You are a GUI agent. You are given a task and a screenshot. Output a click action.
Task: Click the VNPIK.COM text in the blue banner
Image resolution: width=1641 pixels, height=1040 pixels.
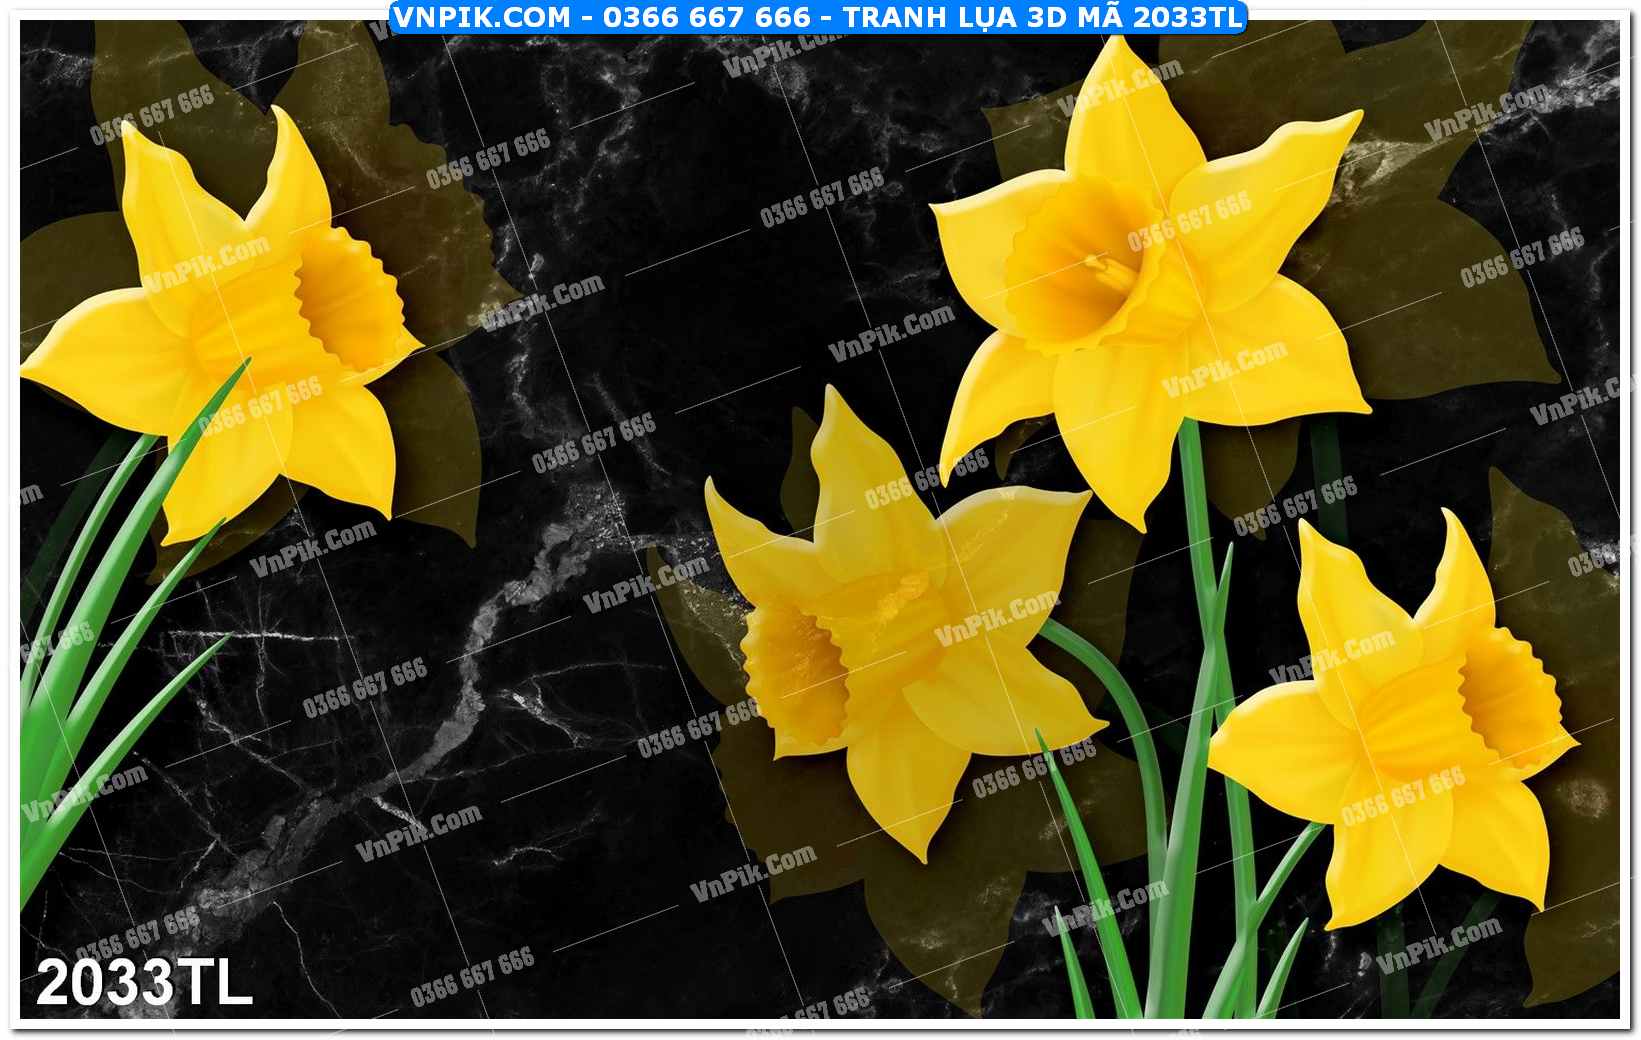482,17
